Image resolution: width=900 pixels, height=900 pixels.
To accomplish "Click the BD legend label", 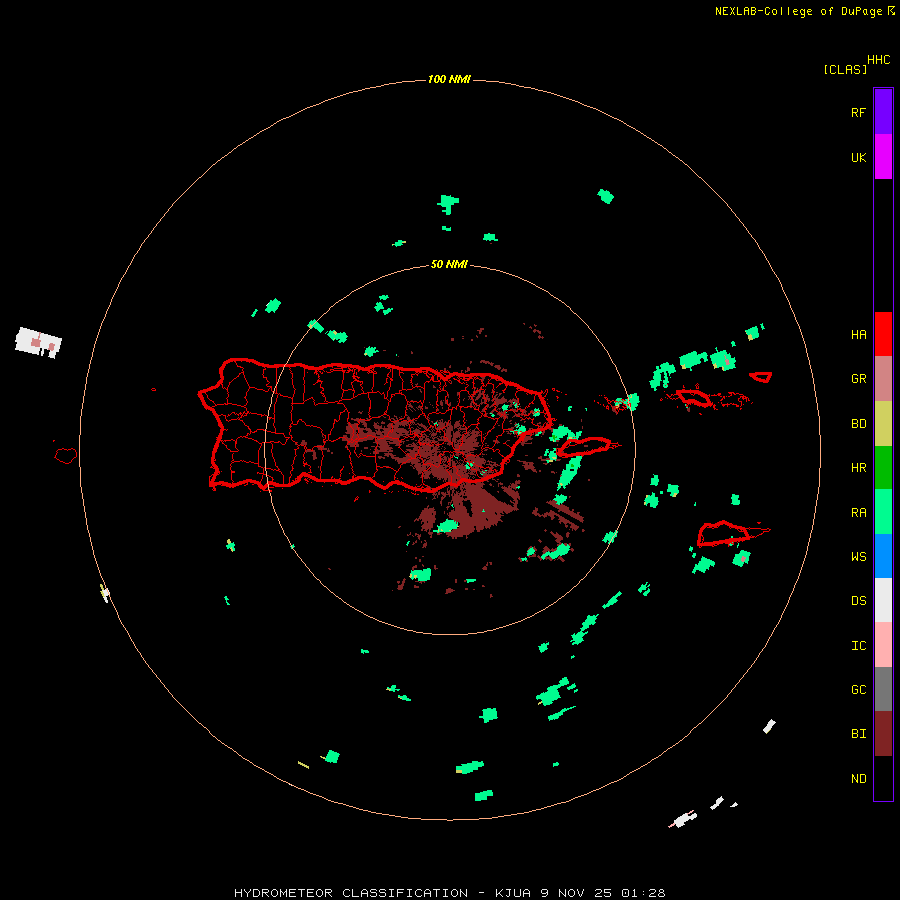I will pyautogui.click(x=858, y=424).
